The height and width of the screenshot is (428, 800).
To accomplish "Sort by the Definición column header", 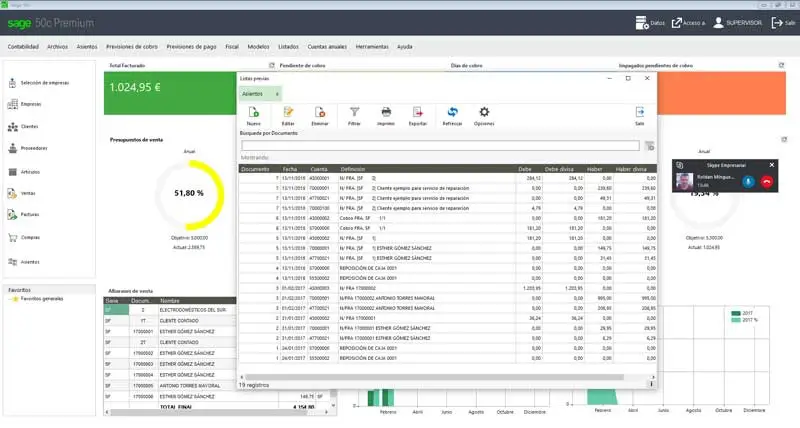I will (x=427, y=169).
